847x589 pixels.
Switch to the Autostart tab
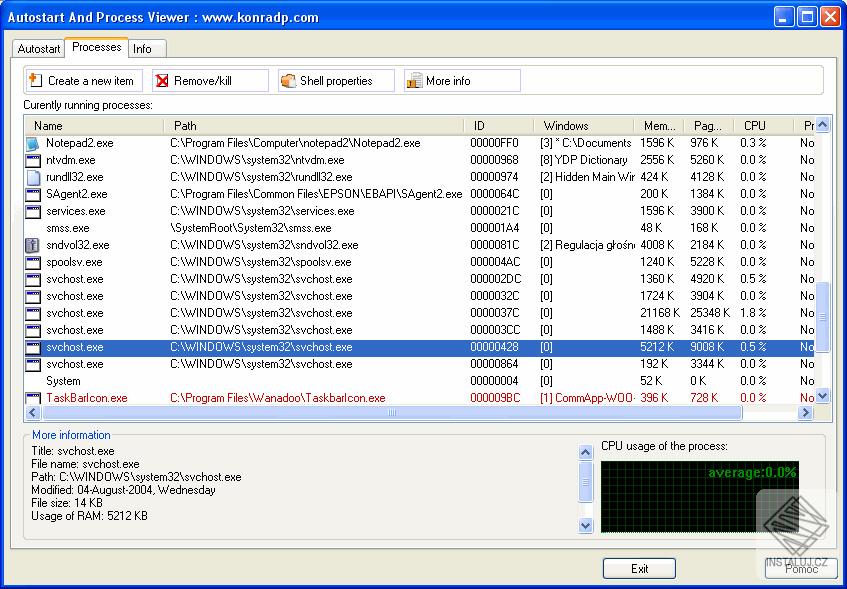(38, 48)
